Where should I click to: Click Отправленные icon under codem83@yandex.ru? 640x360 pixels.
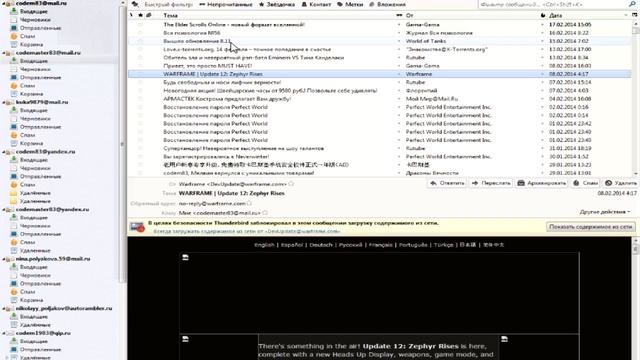pos(14,176)
